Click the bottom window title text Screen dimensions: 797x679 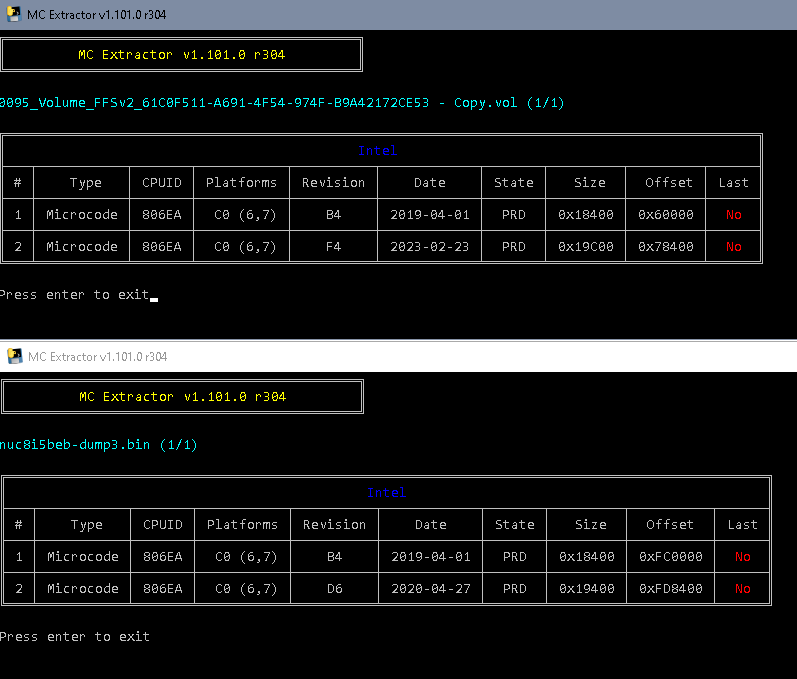pyautogui.click(x=98, y=357)
